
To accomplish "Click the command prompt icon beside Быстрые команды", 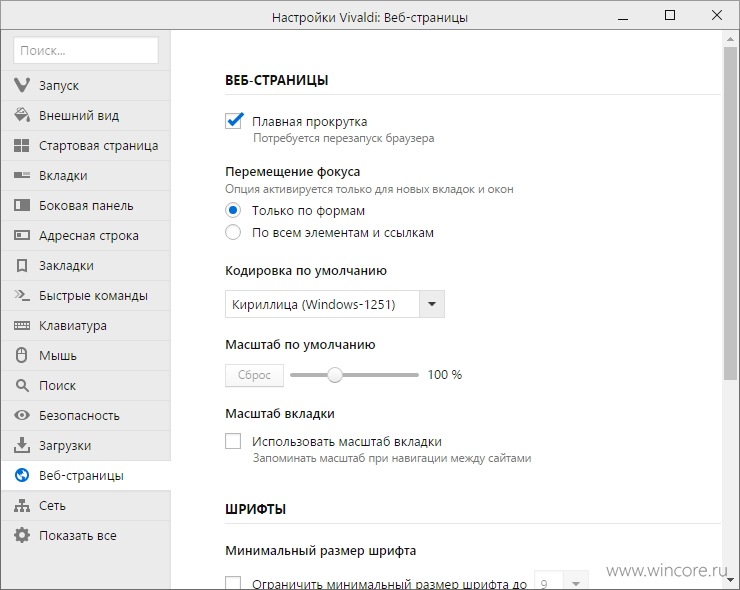I will pyautogui.click(x=22, y=295).
